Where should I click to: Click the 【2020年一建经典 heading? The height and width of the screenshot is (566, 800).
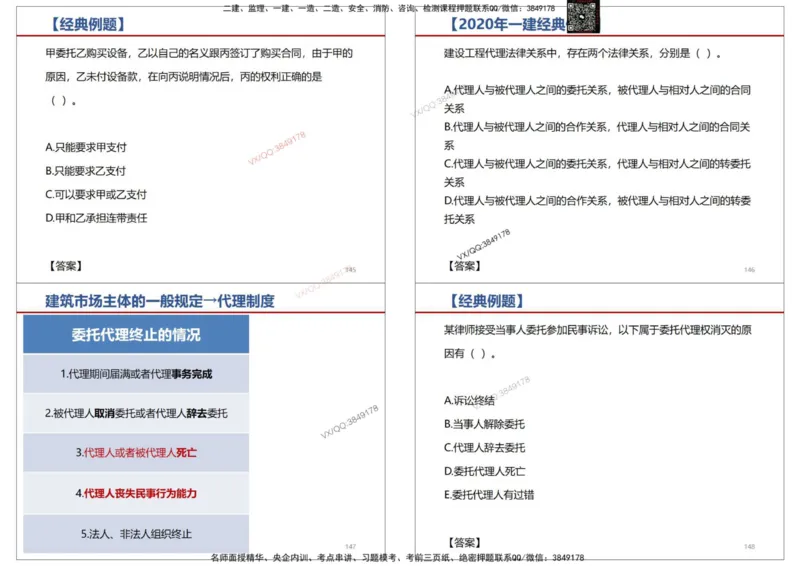pyautogui.click(x=506, y=24)
